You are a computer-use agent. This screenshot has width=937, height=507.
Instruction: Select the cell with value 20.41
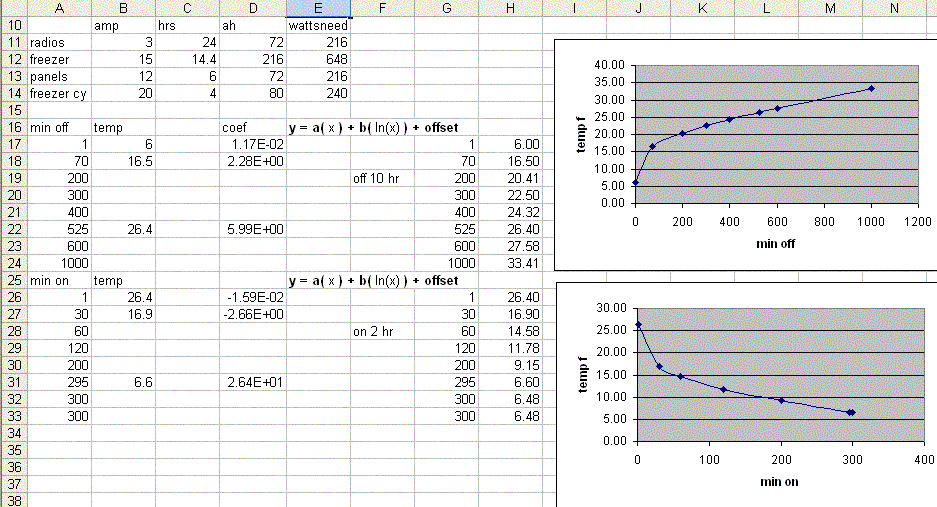[x=510, y=178]
